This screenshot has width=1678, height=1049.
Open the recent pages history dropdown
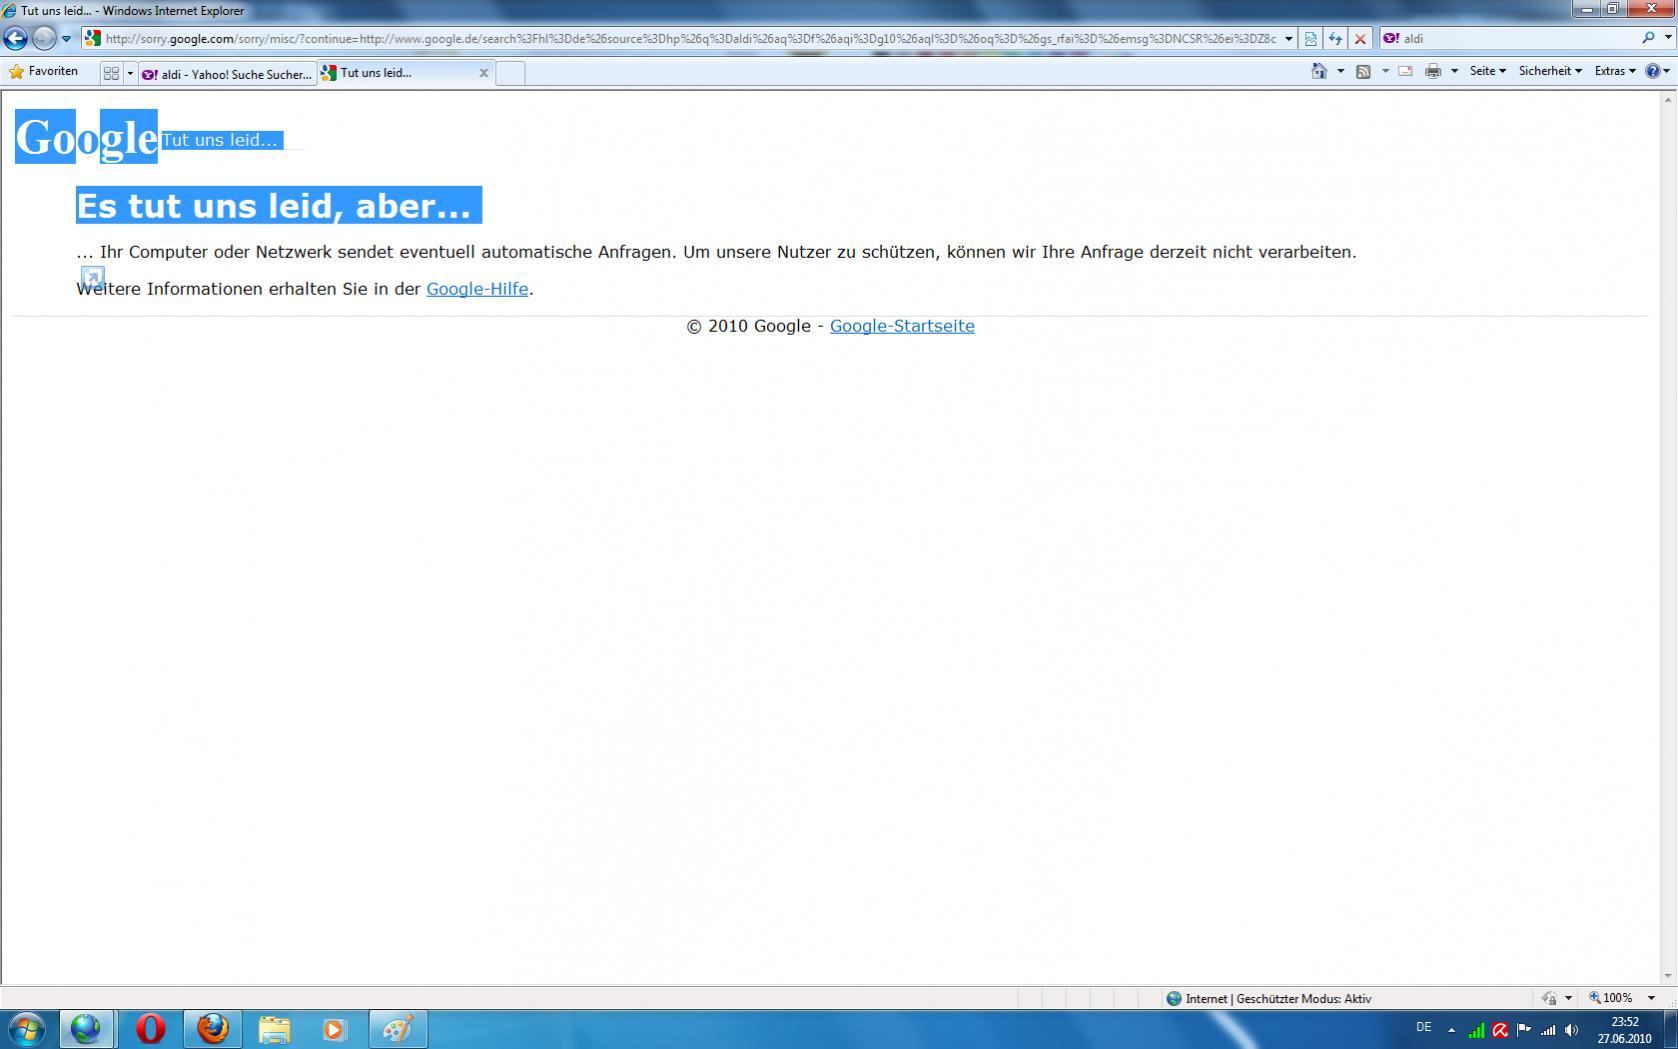click(x=67, y=39)
